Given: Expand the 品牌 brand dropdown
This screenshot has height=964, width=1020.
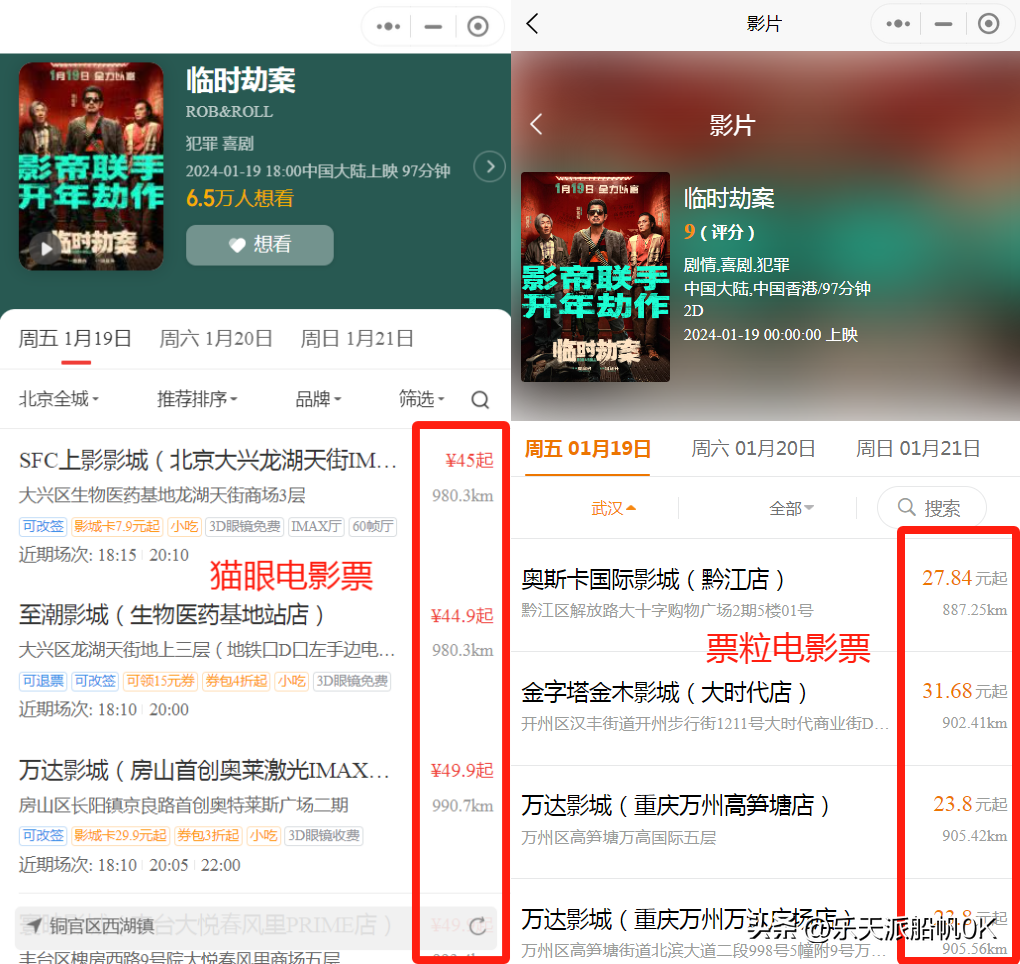Looking at the screenshot, I should pos(318,399).
